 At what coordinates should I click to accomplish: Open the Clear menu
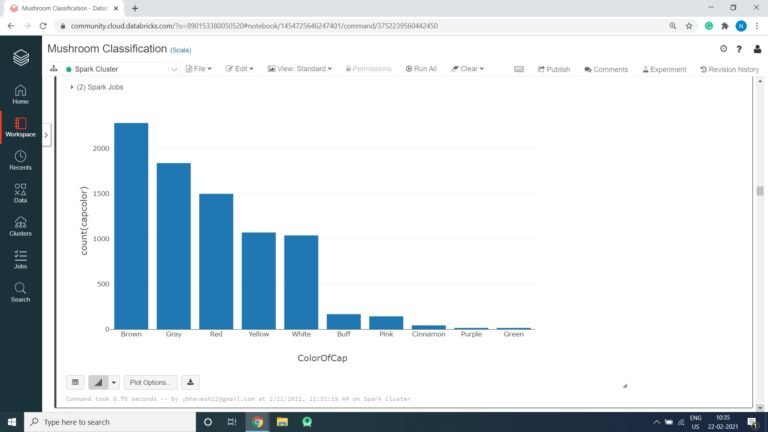(x=467, y=69)
